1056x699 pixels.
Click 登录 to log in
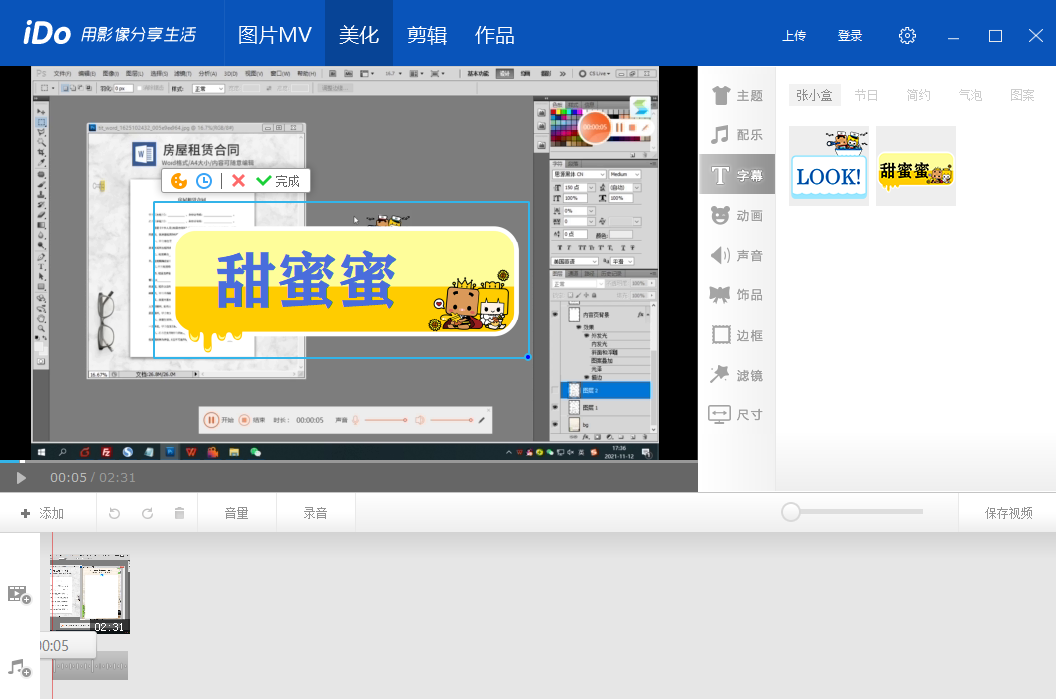coord(850,36)
